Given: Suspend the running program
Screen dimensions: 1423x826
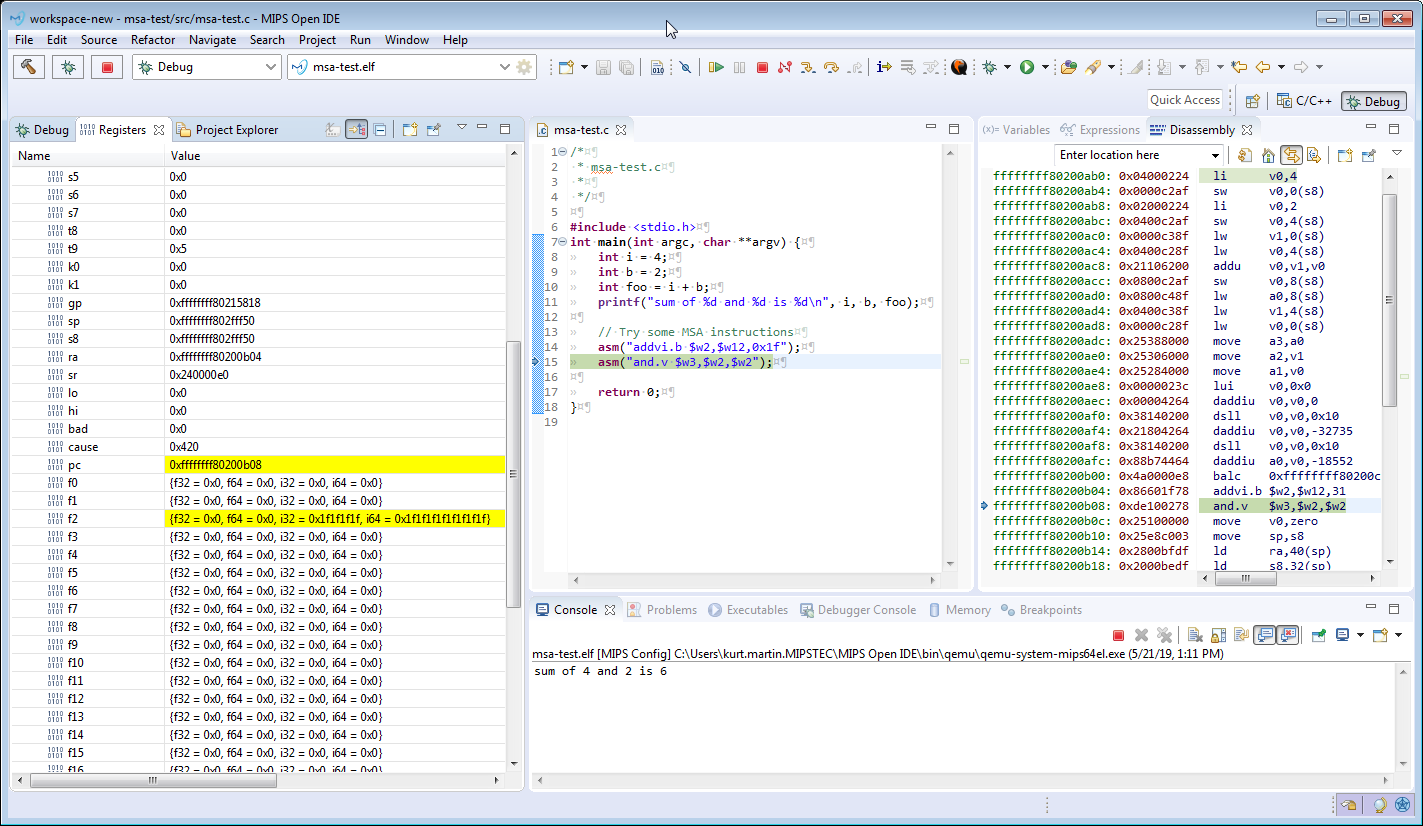Looking at the screenshot, I should pyautogui.click(x=740, y=66).
